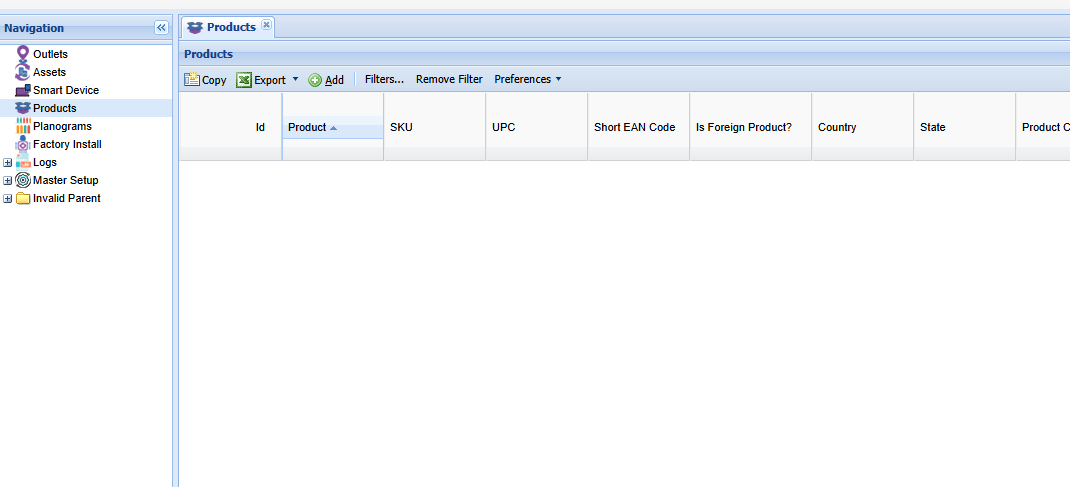Collapse the Navigation panel
Screen dimensions: 1070x487
(x=161, y=28)
